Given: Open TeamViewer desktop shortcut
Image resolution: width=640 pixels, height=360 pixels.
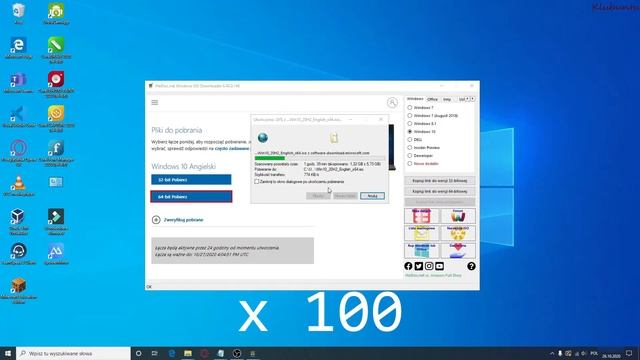Looking at the screenshot, I should pos(18,253).
